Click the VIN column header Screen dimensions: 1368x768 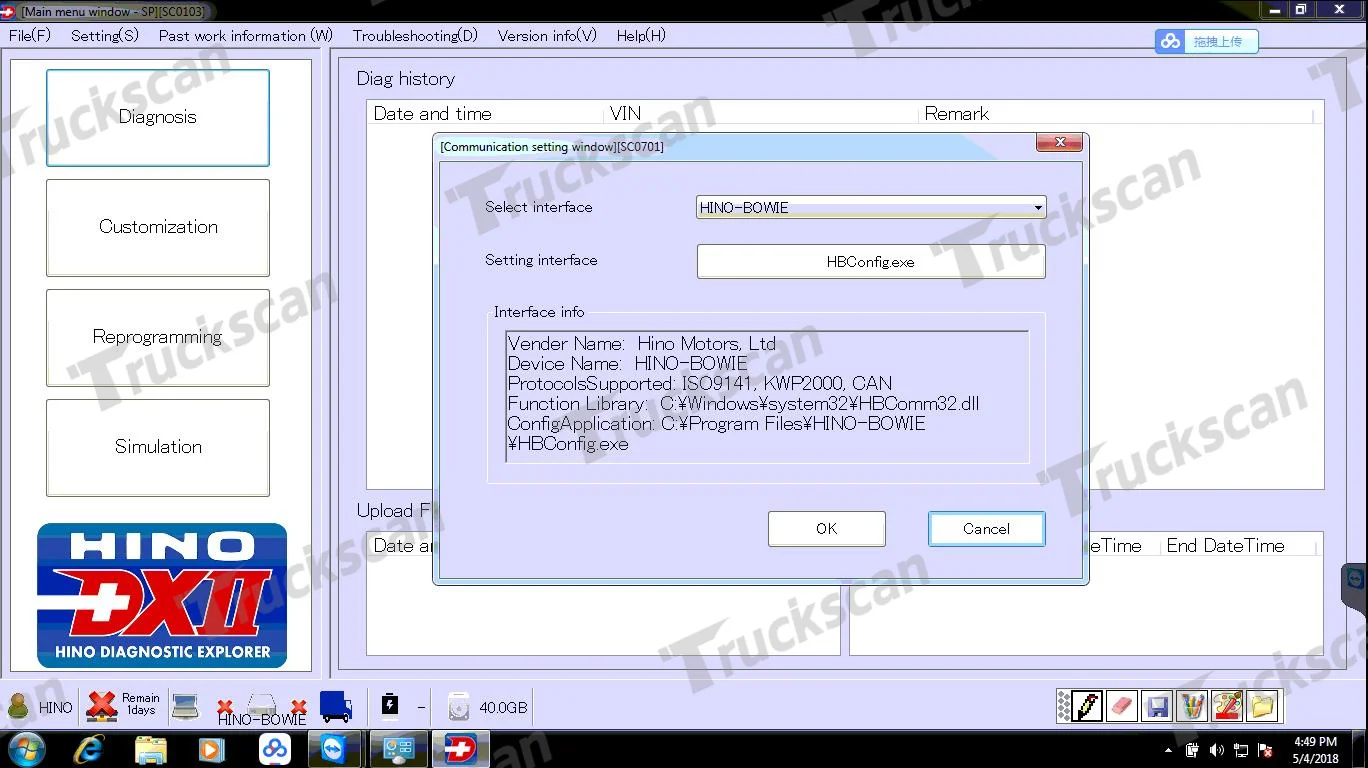762,114
